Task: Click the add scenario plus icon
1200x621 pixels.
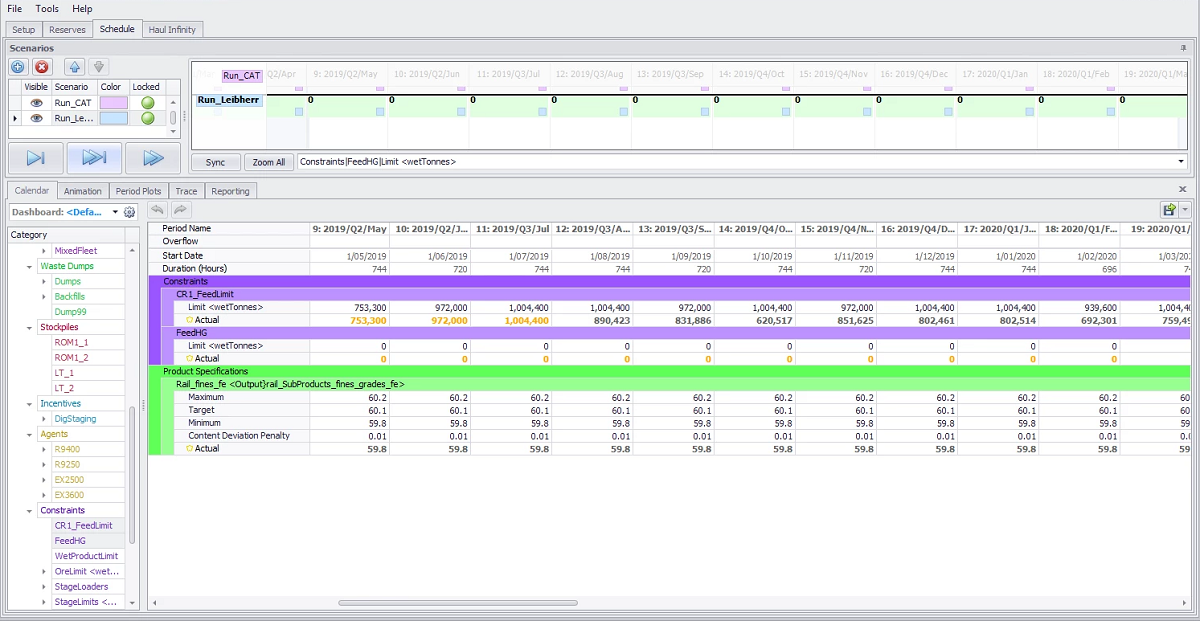Action: point(18,67)
